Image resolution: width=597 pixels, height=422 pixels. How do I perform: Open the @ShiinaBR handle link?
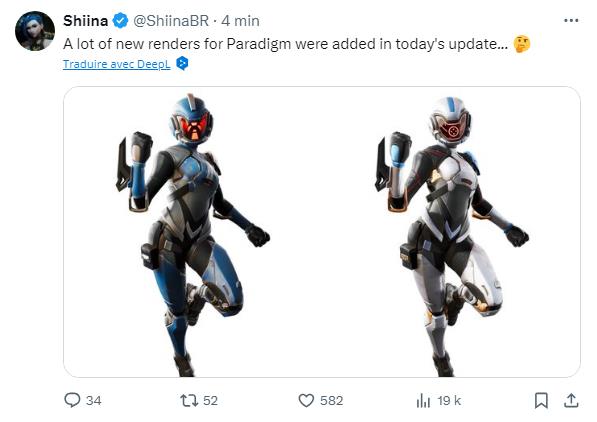point(171,21)
